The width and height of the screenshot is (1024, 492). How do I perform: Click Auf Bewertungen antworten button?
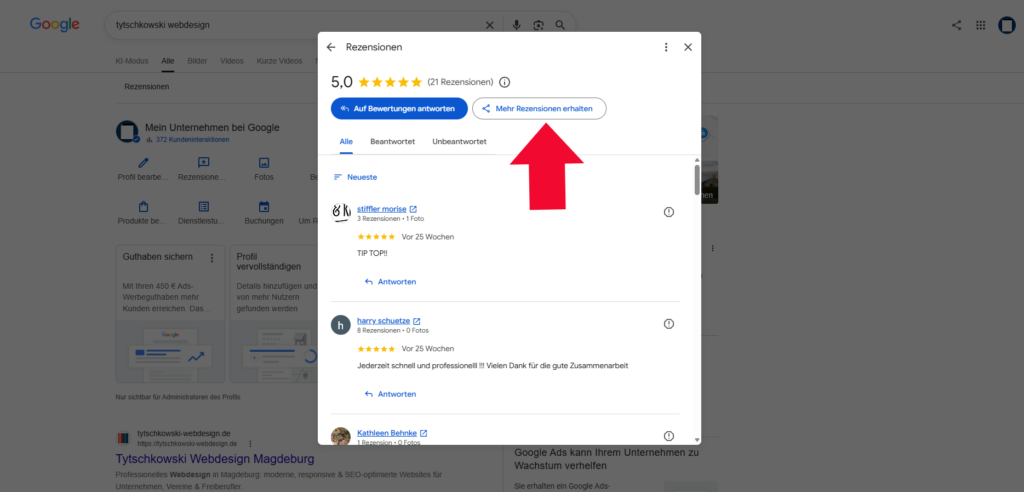tap(399, 108)
